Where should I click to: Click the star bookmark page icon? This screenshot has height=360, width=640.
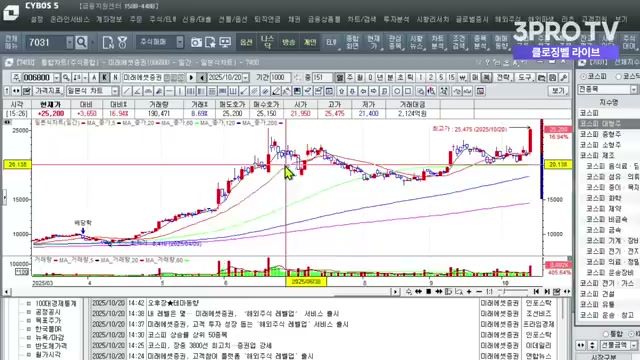point(211,42)
